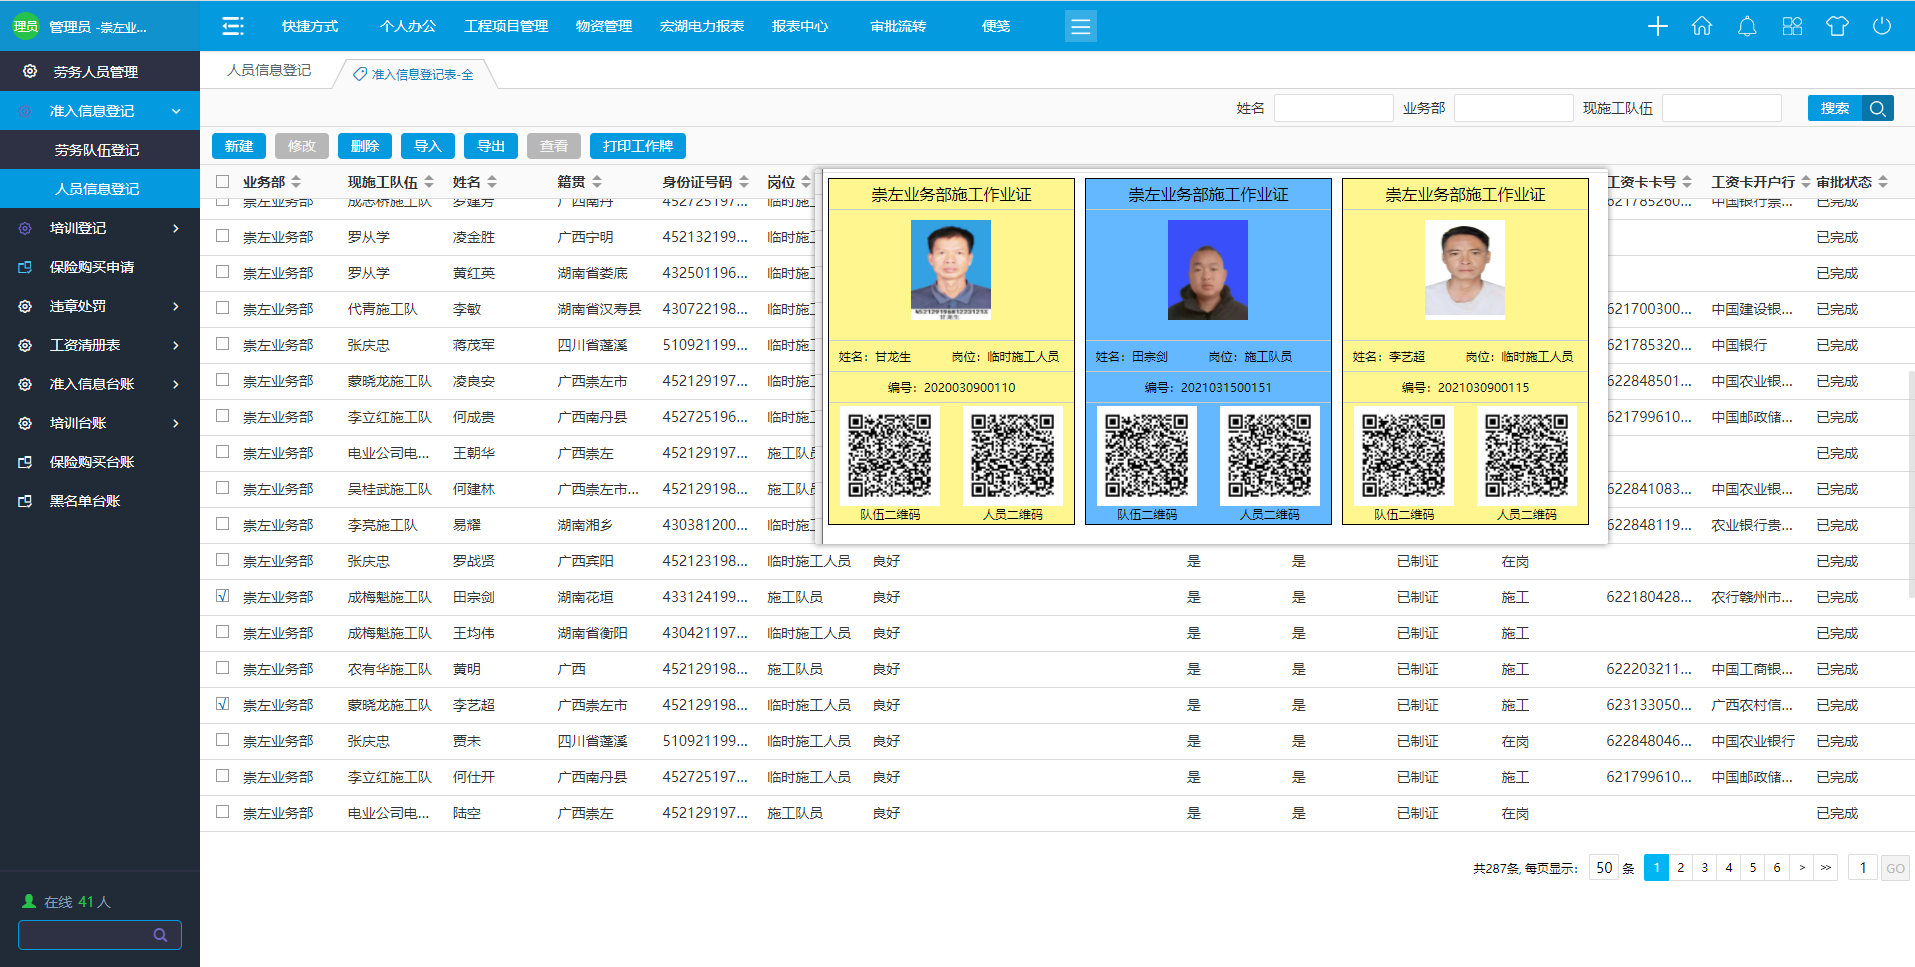
Task: Uncheck the 田宗剑 row checkbox
Action: tap(223, 596)
